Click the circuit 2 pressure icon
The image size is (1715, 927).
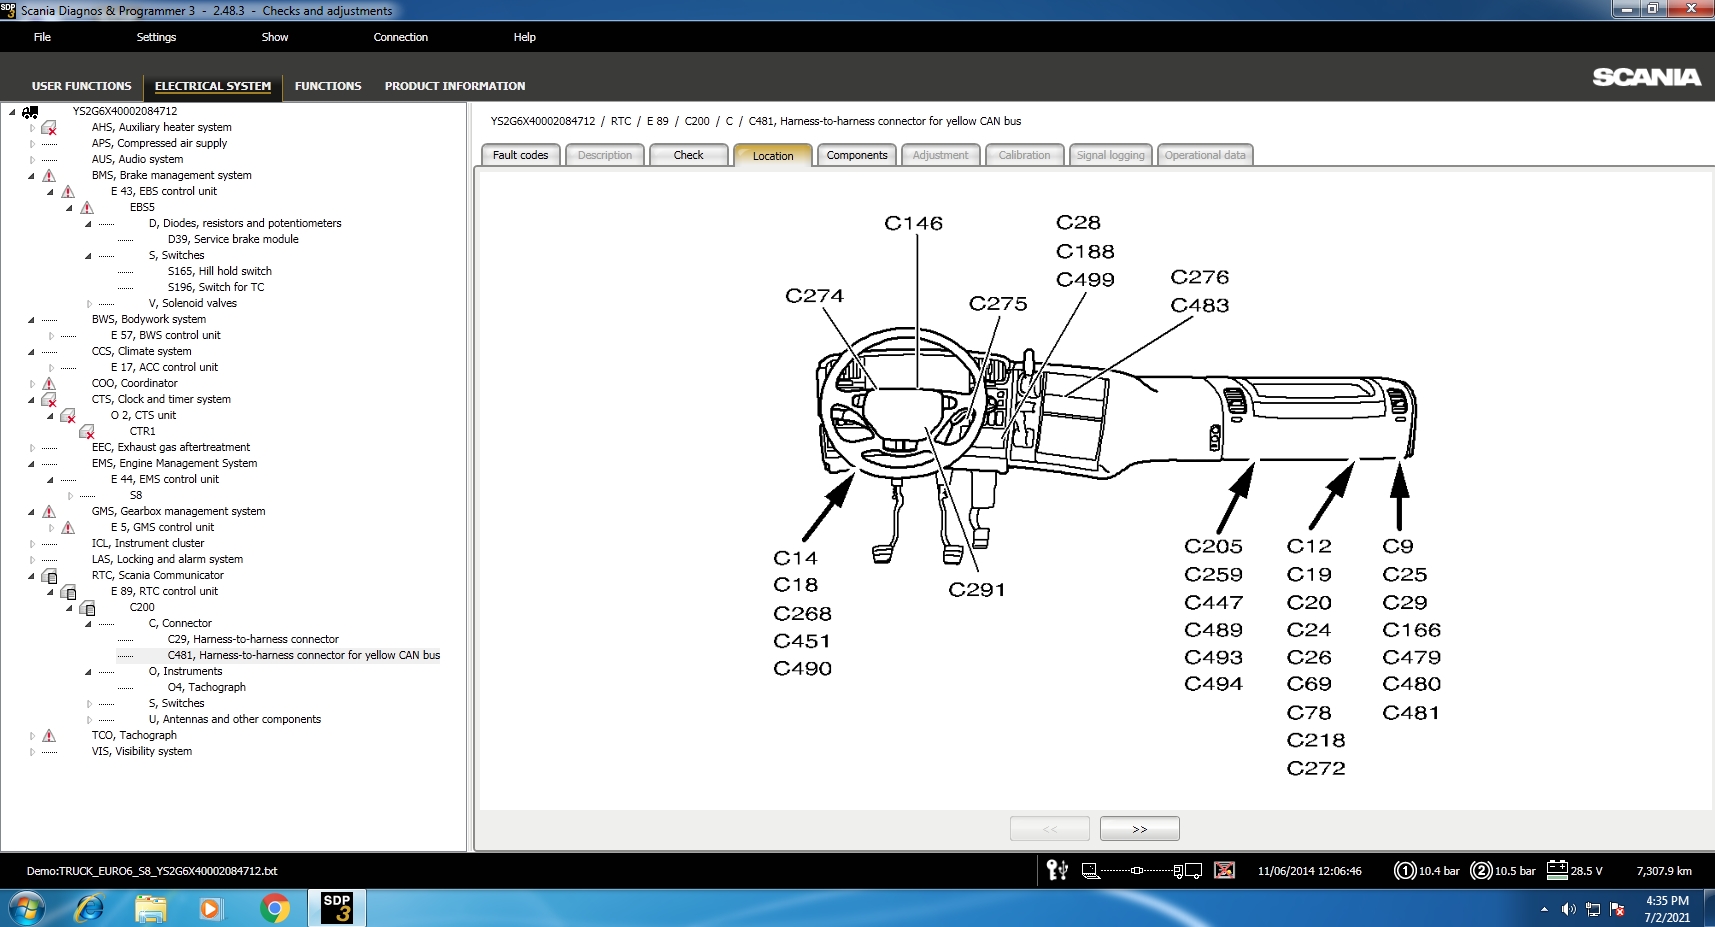click(x=1481, y=871)
